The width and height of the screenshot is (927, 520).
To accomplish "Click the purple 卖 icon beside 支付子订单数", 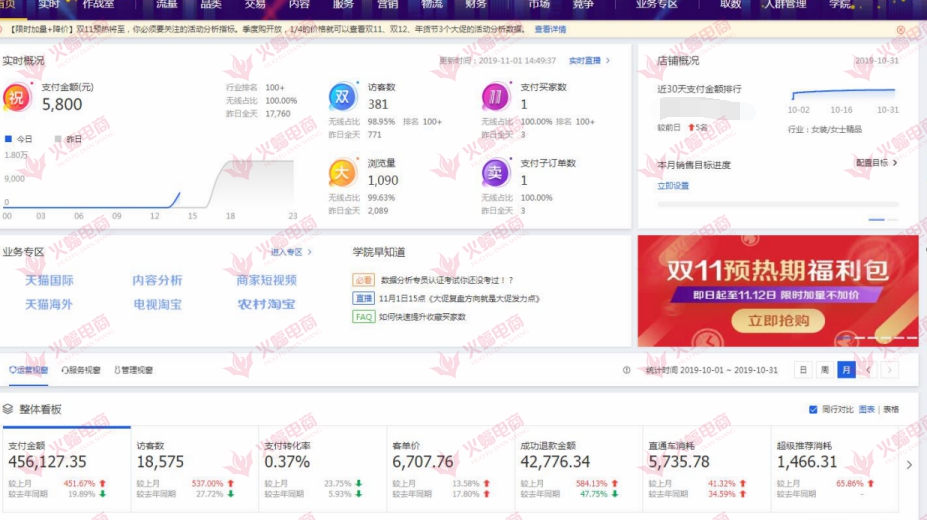I will pyautogui.click(x=495, y=173).
